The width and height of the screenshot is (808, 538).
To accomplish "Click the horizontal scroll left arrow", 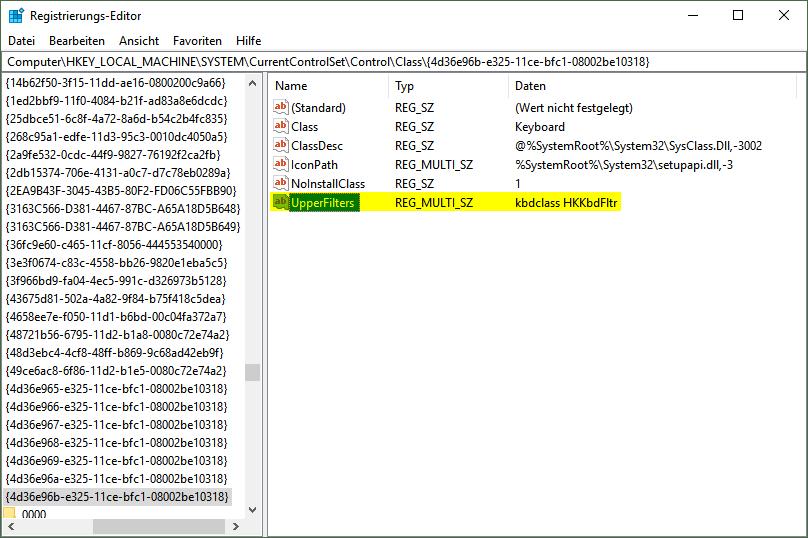I will point(11,527).
